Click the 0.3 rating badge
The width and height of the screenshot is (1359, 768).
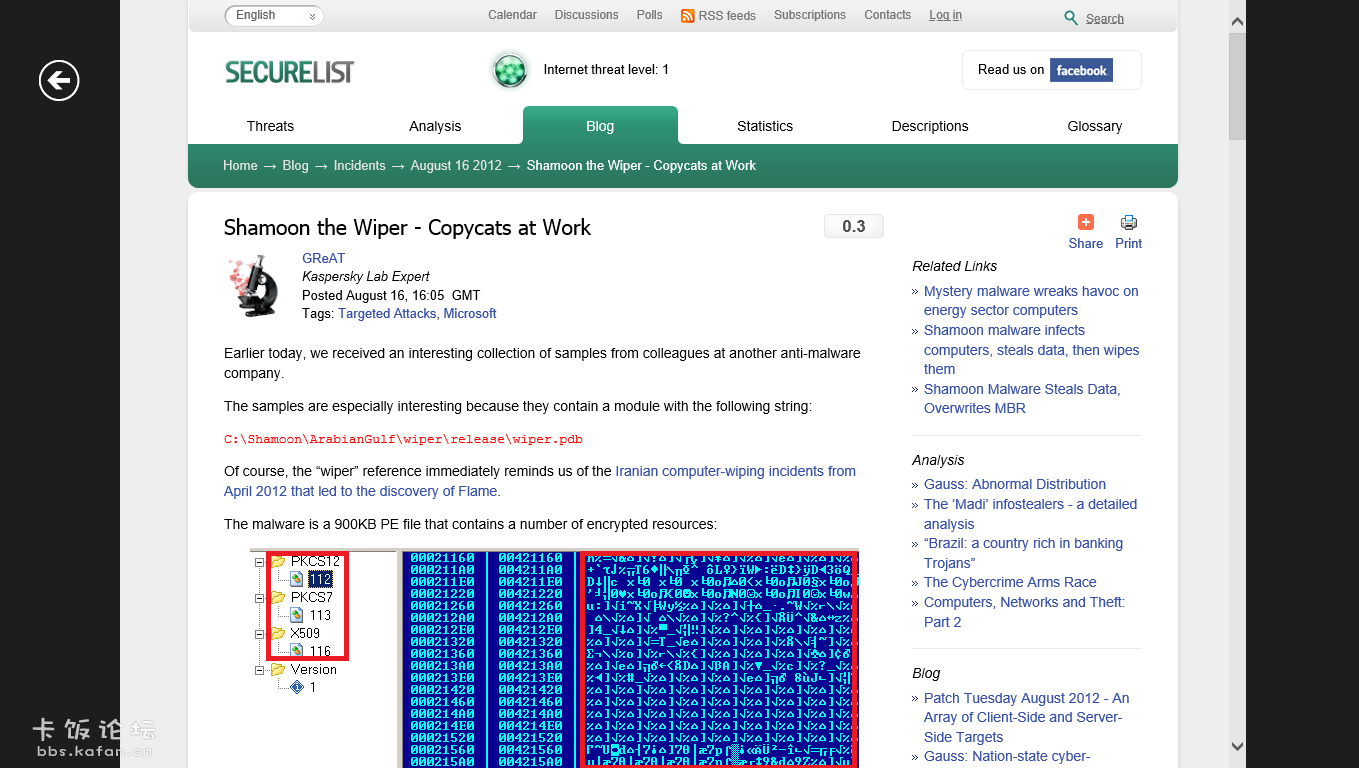[854, 226]
